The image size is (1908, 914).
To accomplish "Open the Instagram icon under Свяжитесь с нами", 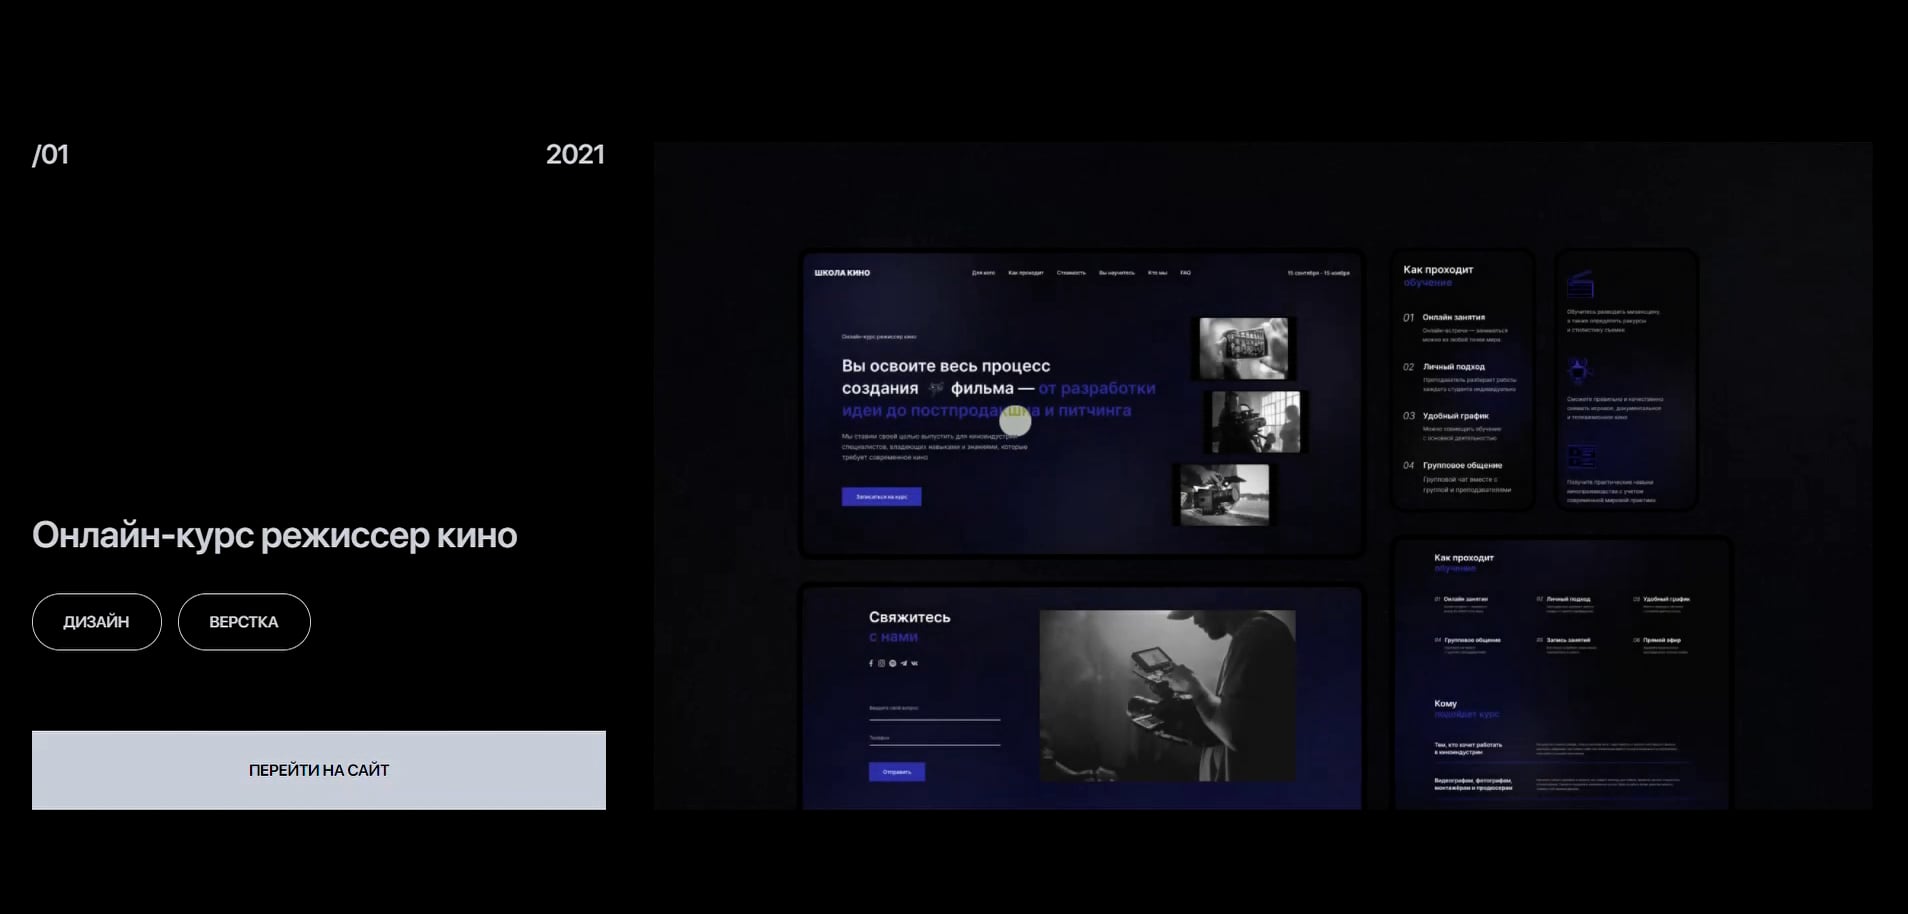I will 881,663.
